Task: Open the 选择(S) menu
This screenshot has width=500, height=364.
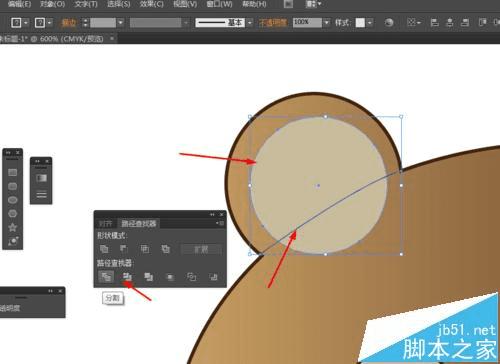Action: [119, 4]
